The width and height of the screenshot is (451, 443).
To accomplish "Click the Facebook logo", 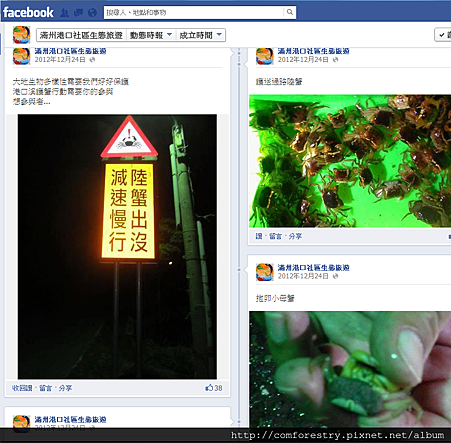I will pos(28,13).
